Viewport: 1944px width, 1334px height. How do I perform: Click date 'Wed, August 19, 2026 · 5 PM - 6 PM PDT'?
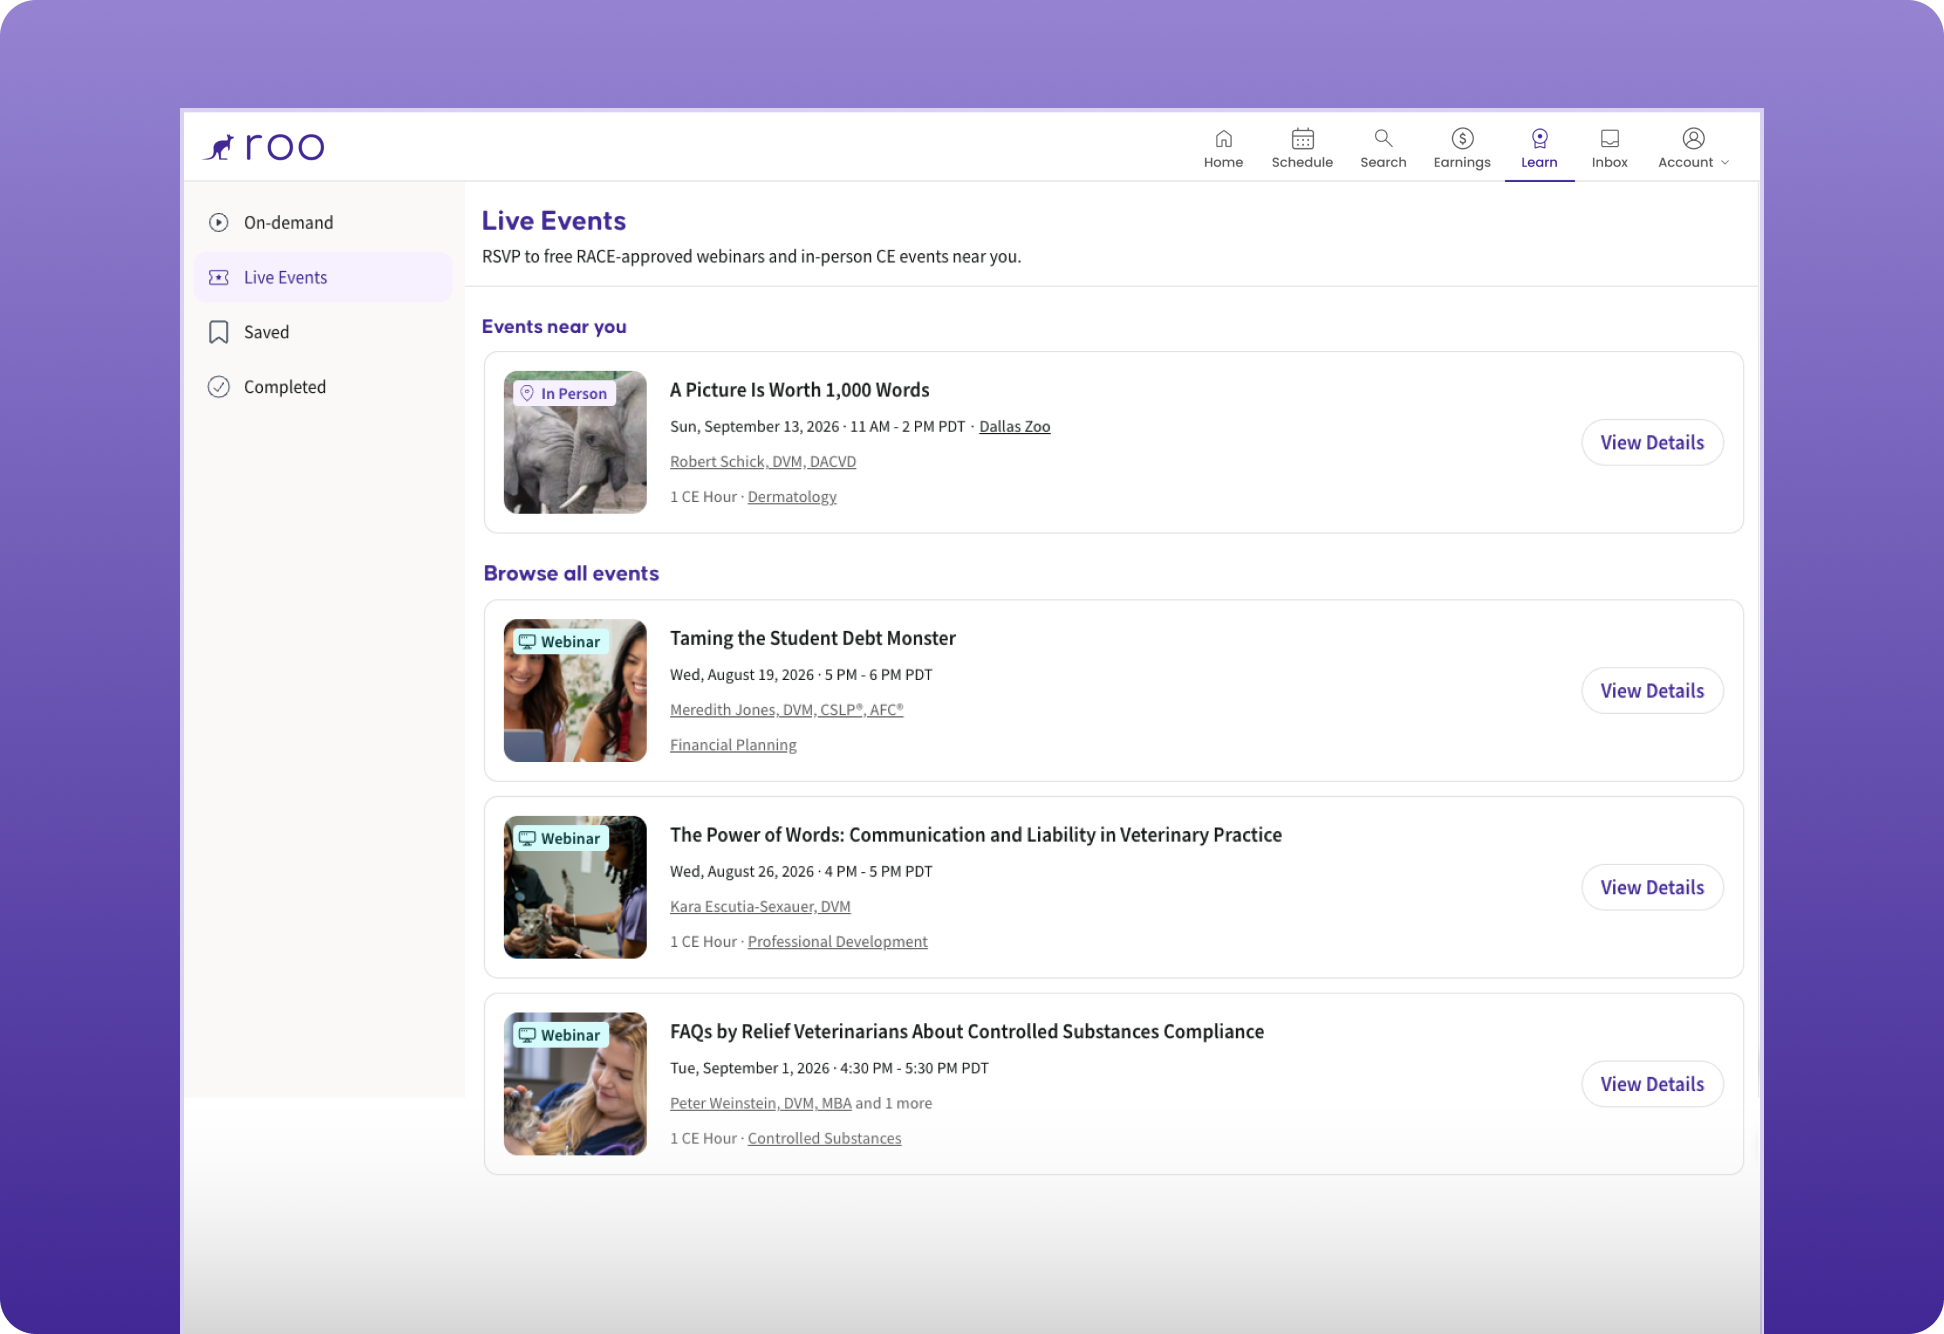[x=801, y=674]
